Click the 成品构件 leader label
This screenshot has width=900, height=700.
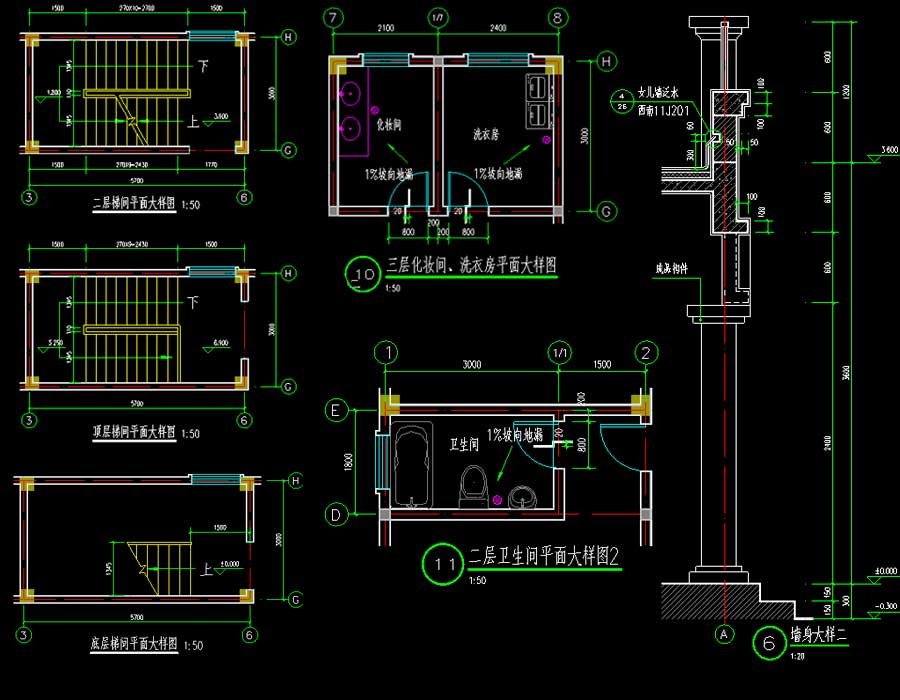click(672, 268)
